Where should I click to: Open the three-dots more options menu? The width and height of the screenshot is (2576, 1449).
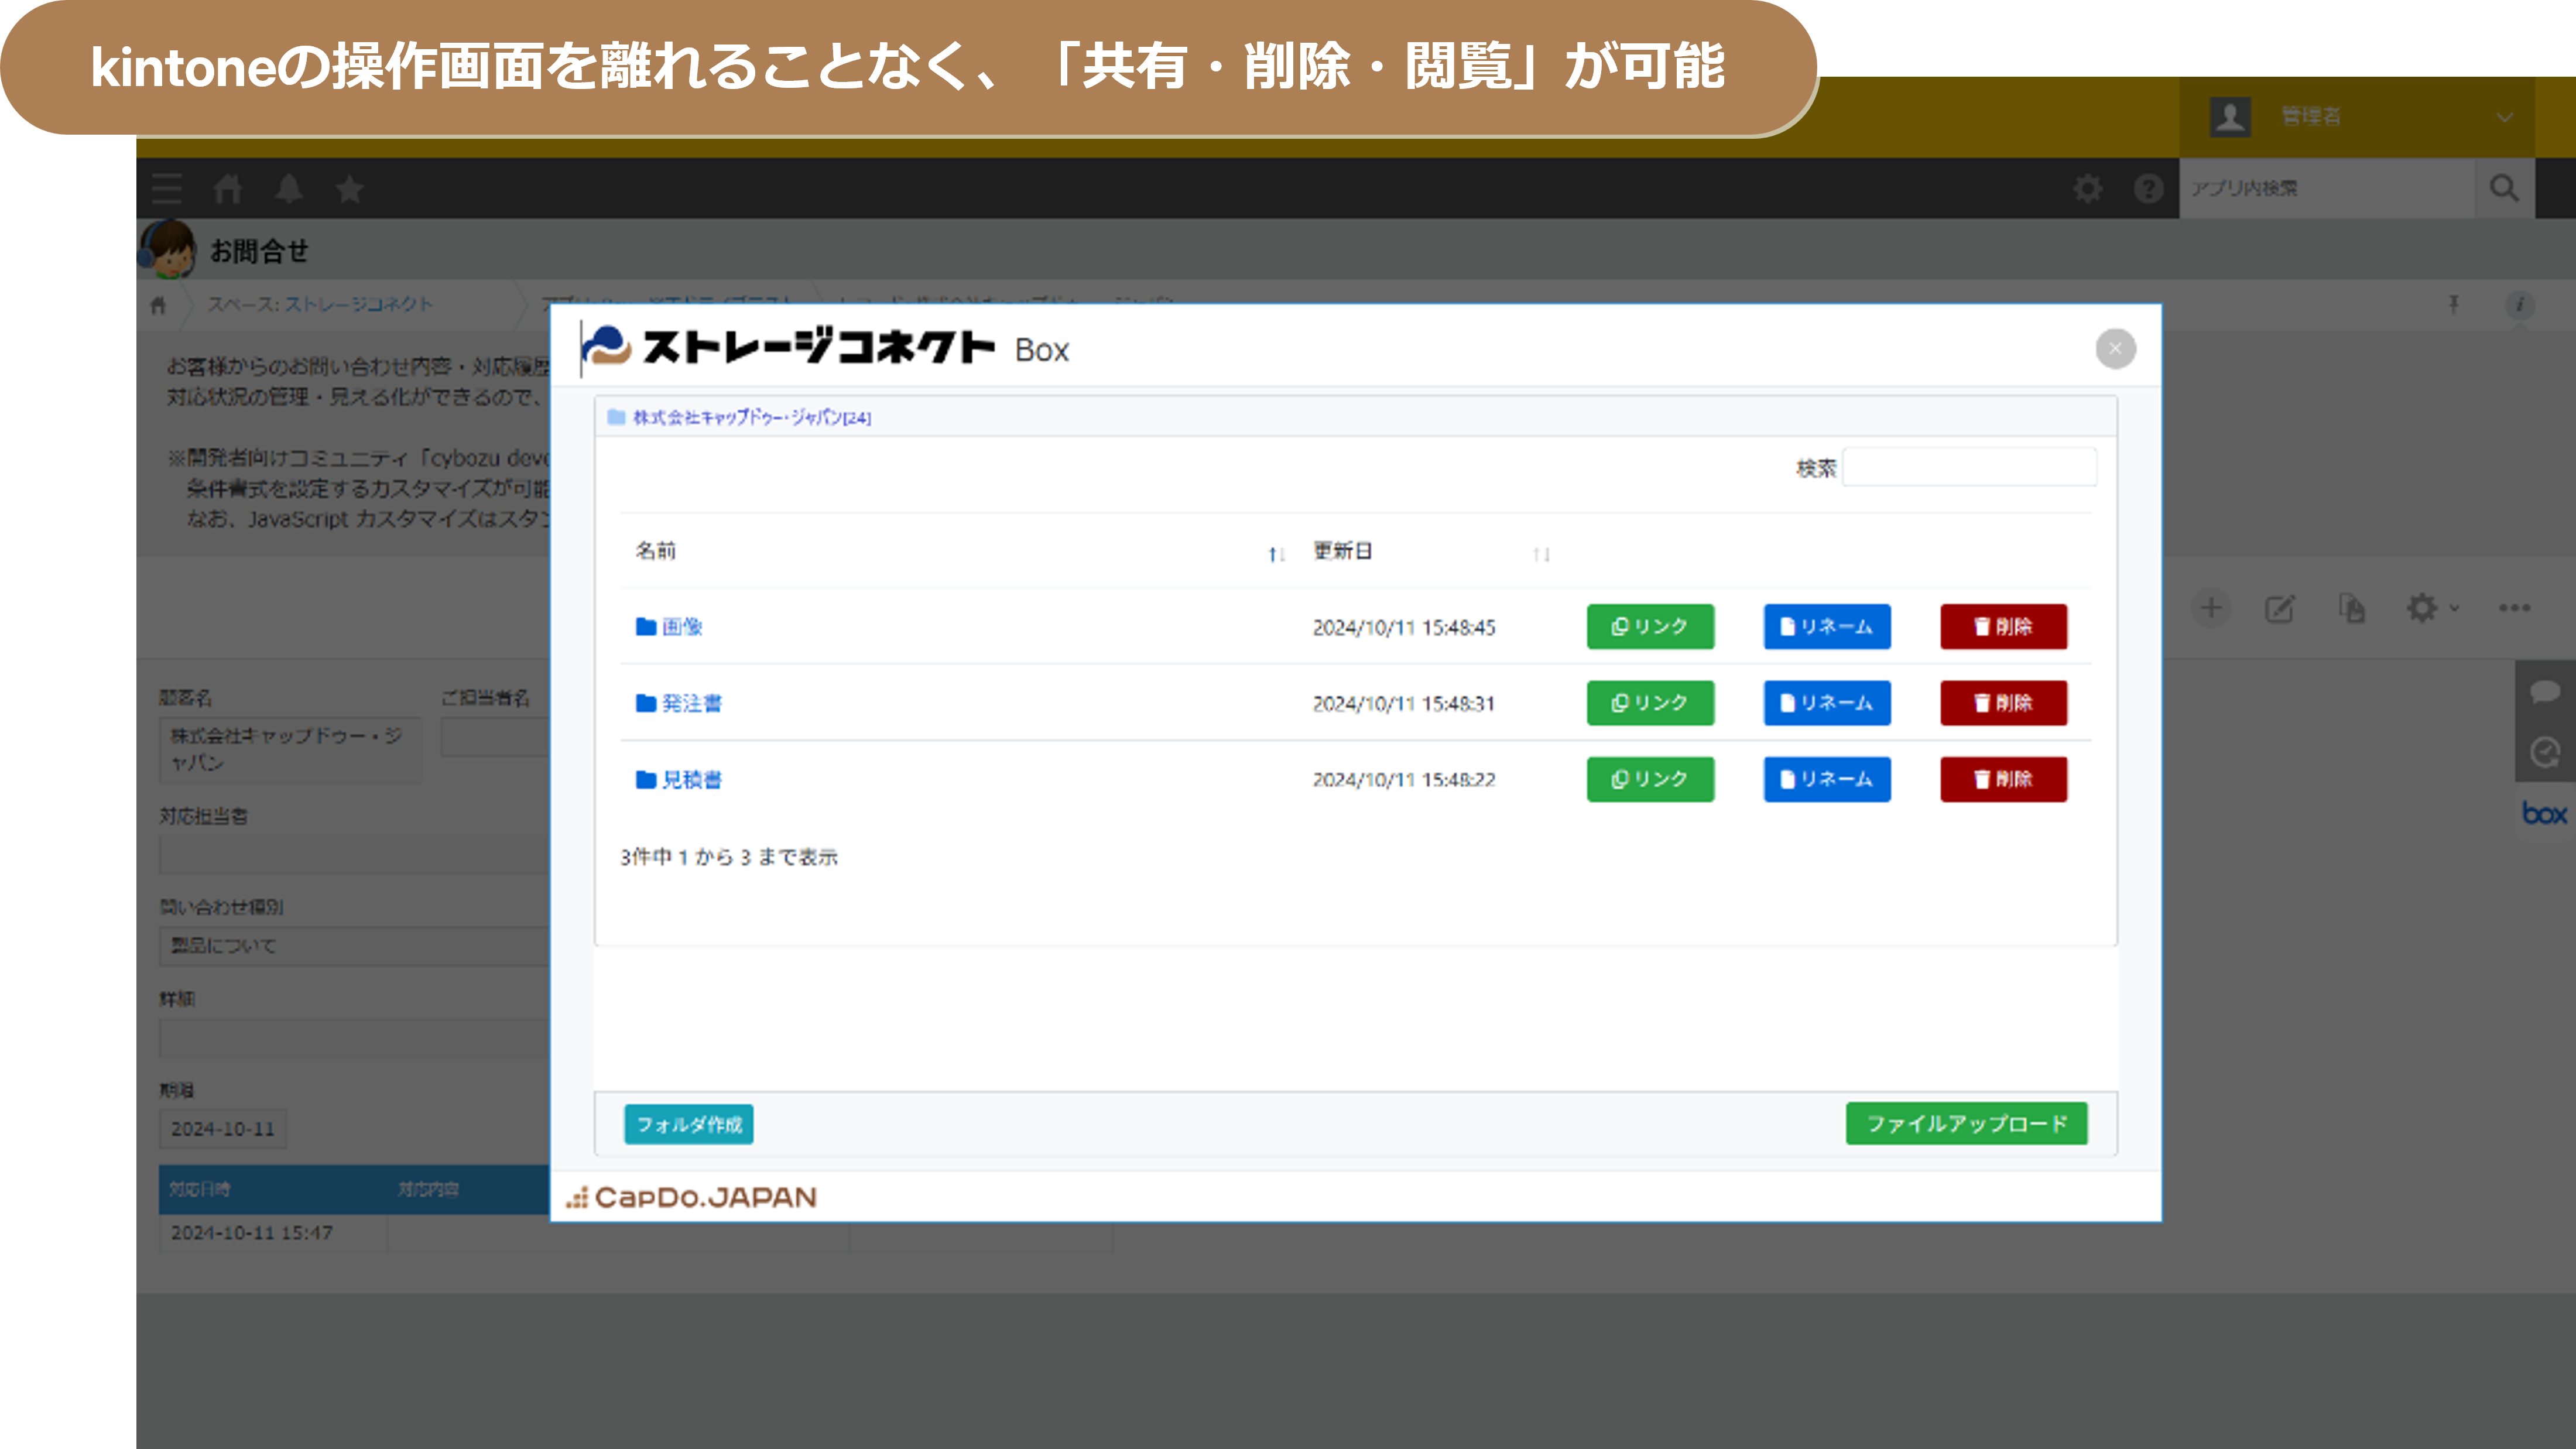(2514, 607)
